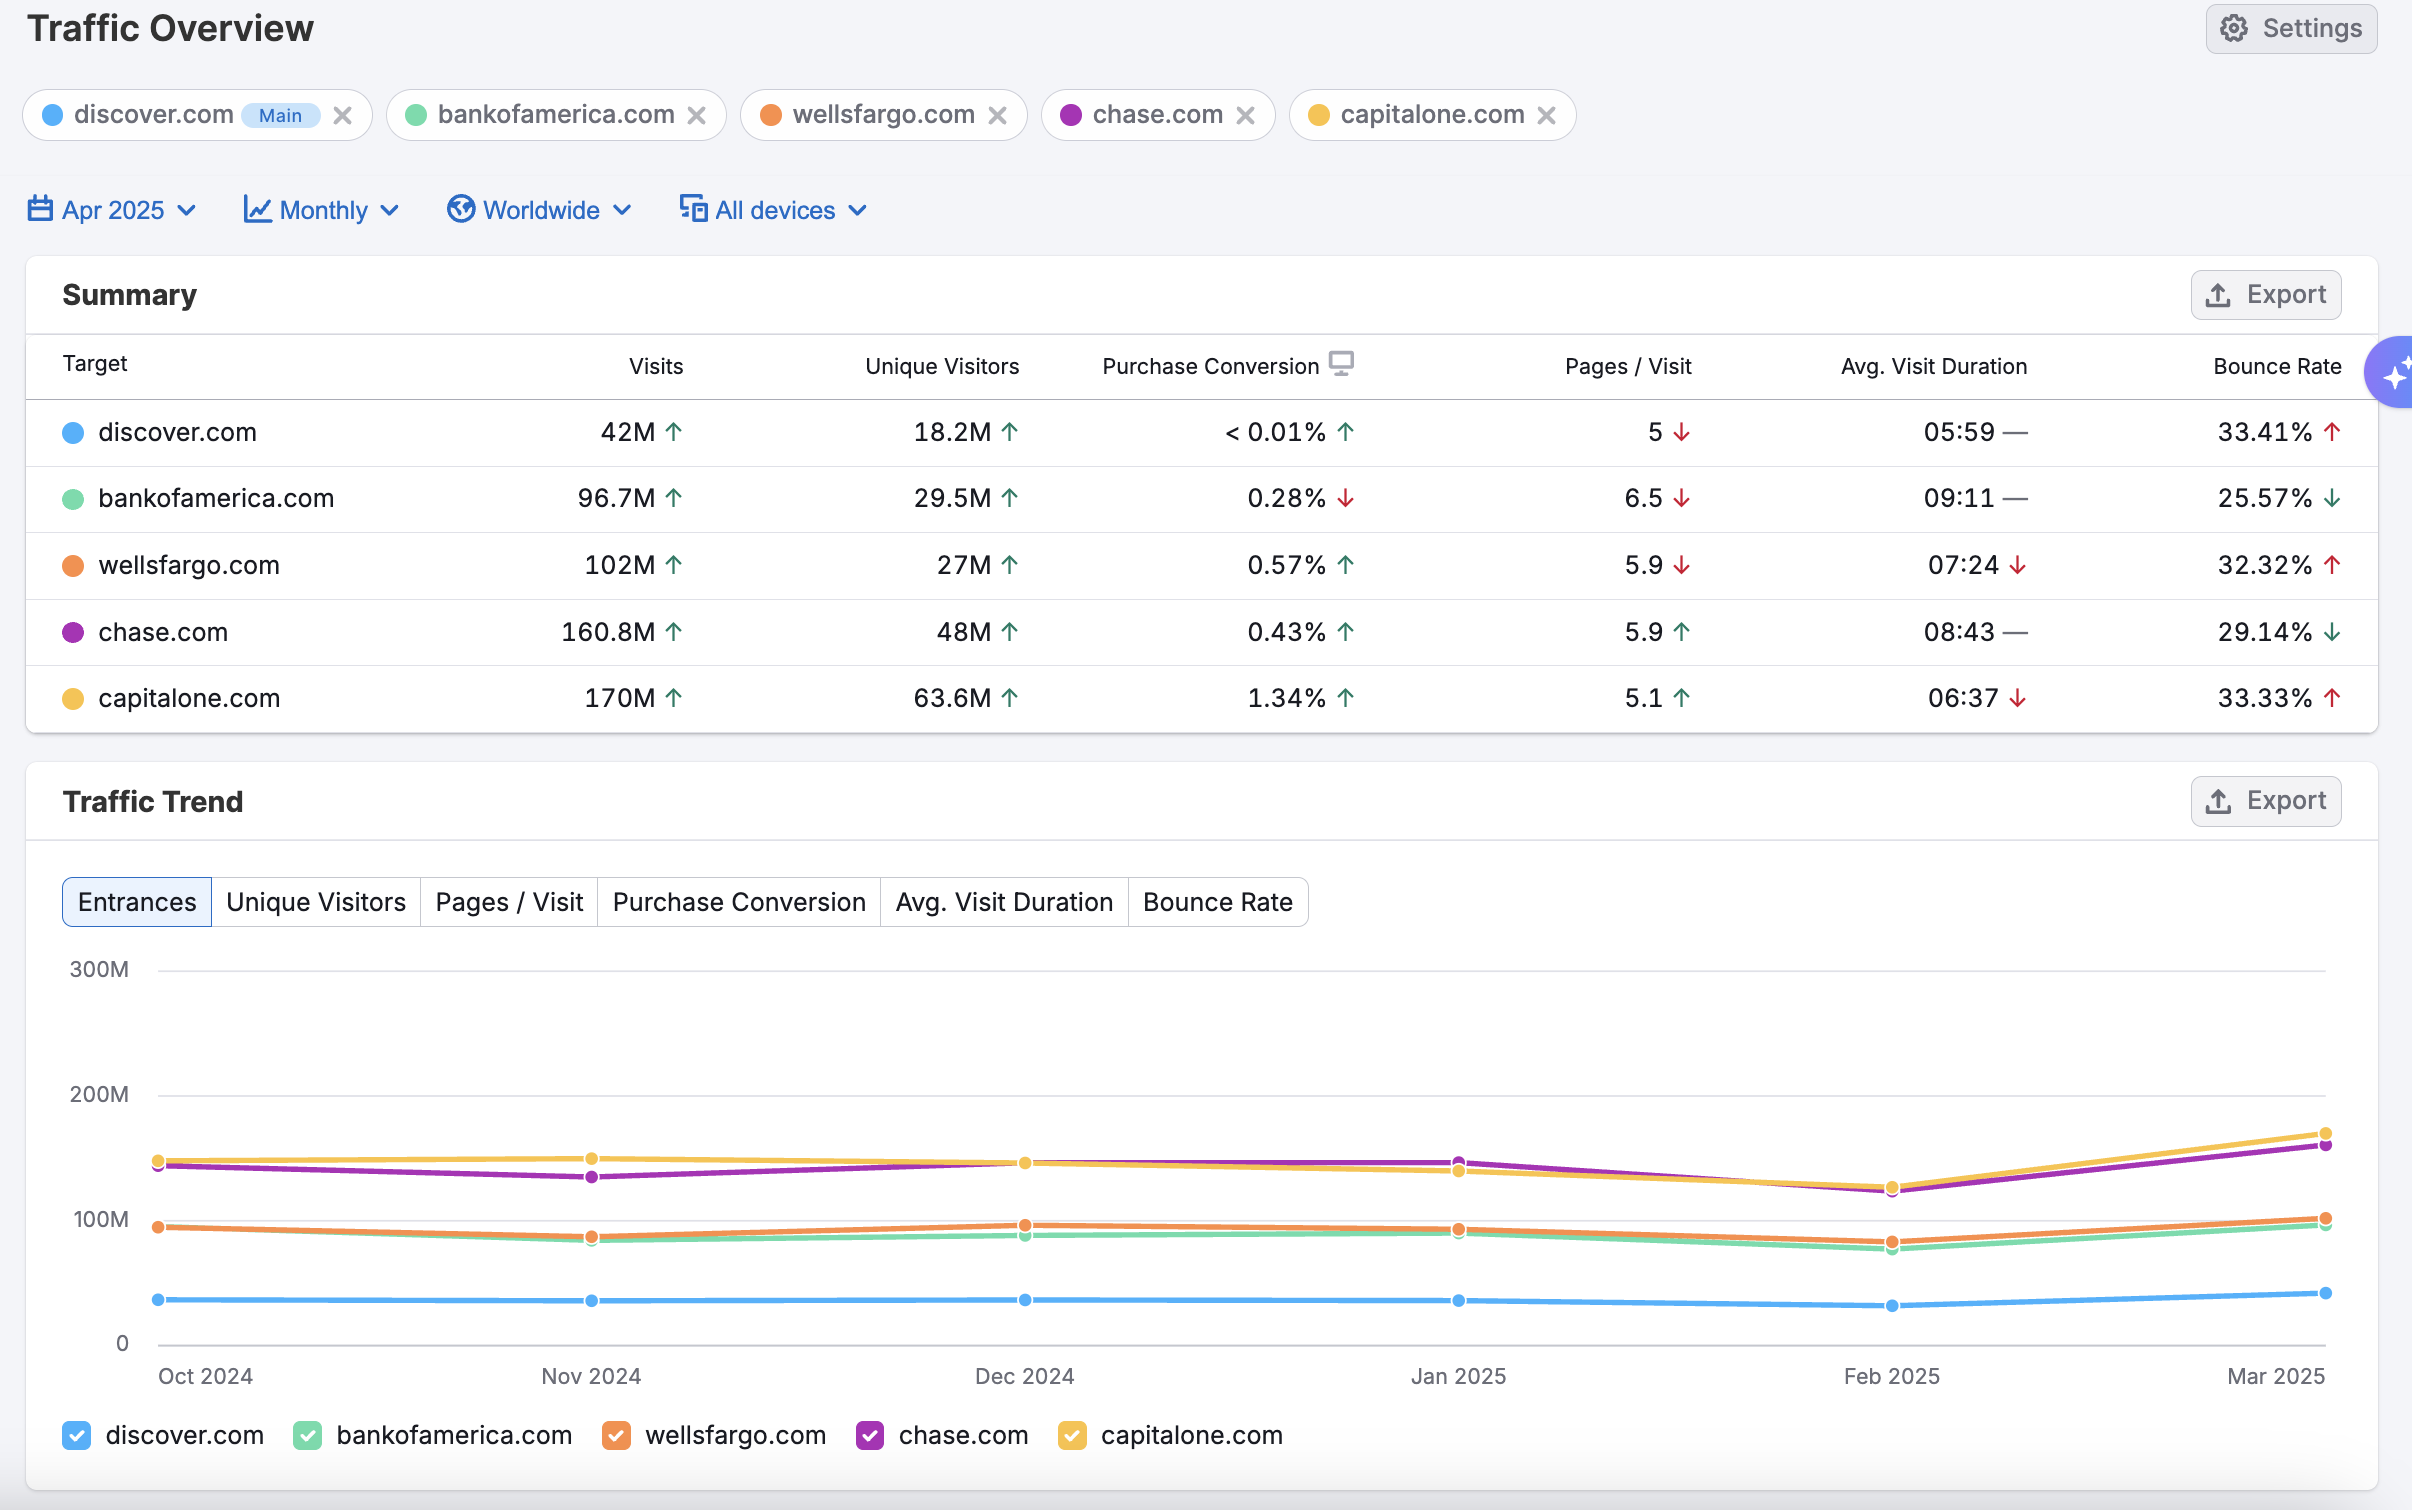2412x1510 pixels.
Task: Open the Monthly granularity dropdown
Action: (322, 210)
